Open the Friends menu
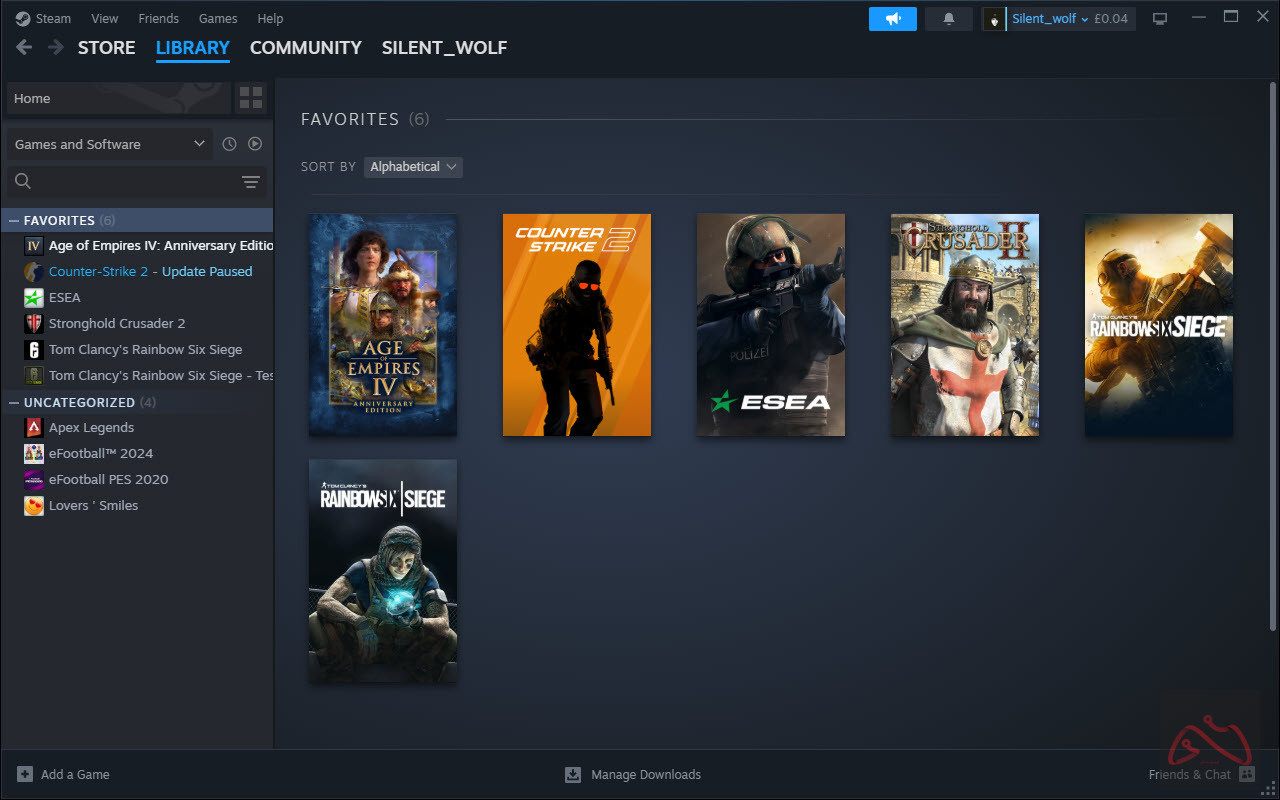This screenshot has height=800, width=1280. pos(158,18)
